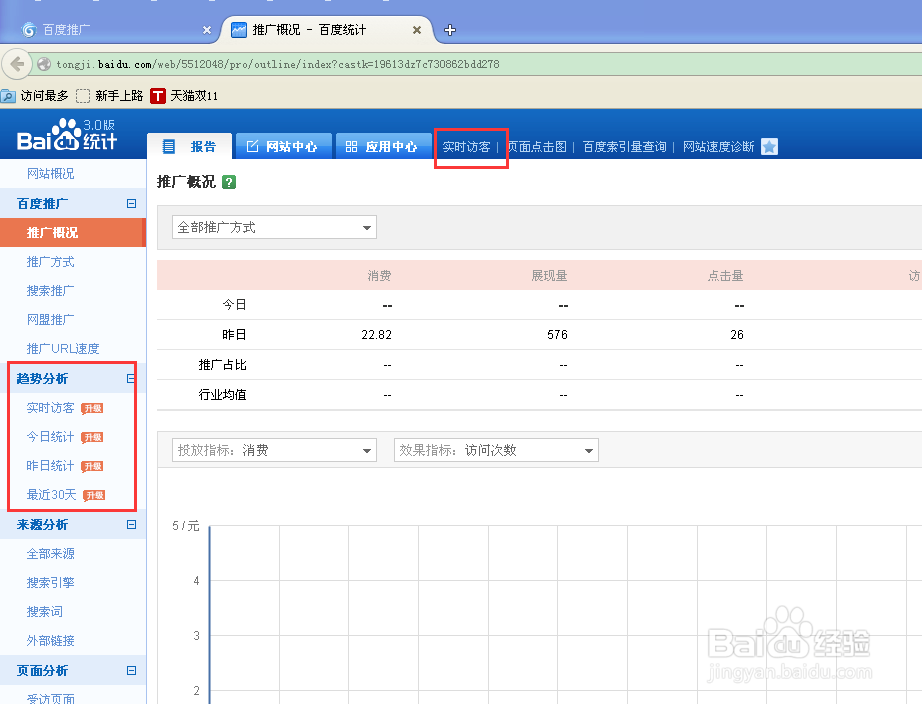The image size is (922, 704).
Task: Collapse the 百度推广 sidebar section
Action: 131,203
